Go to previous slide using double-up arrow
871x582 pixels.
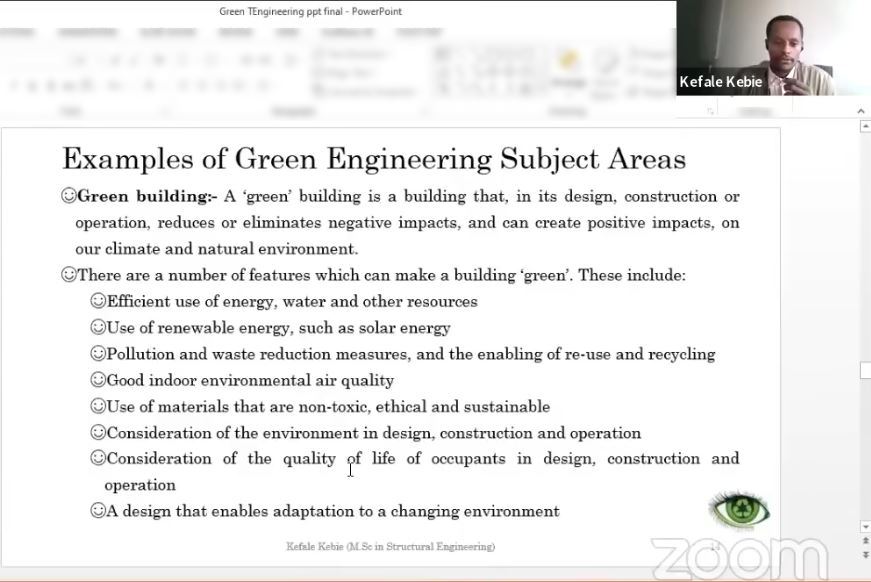(865, 540)
